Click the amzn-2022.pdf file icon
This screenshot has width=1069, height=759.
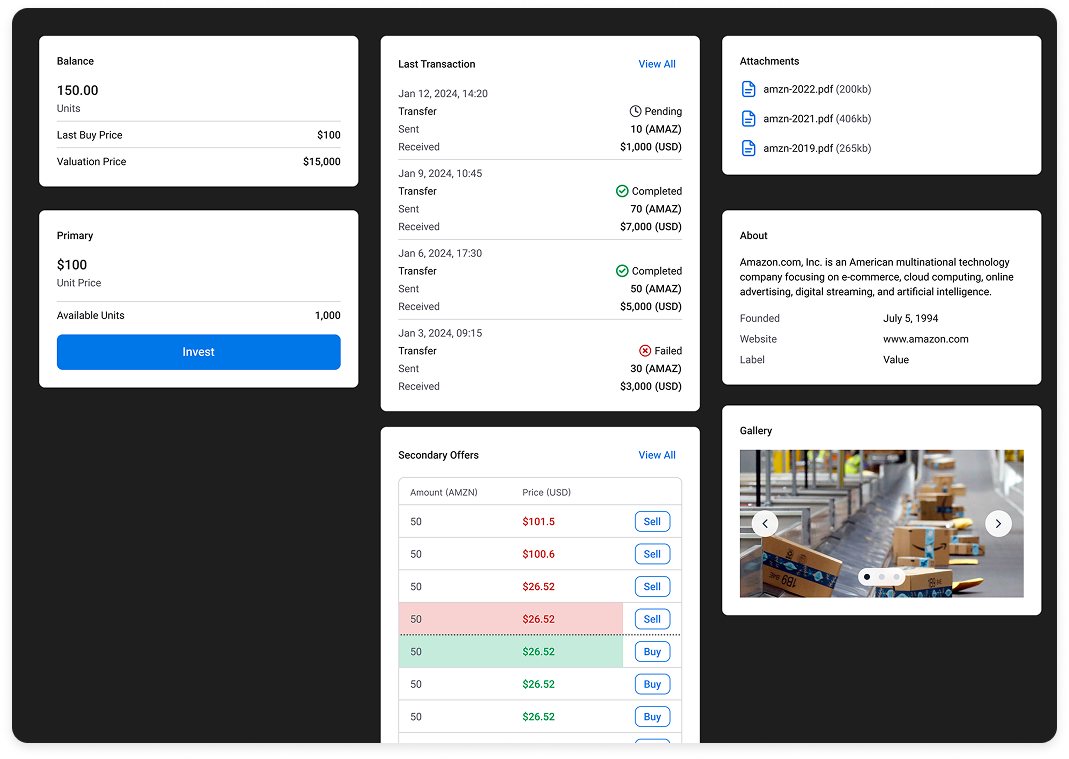748,89
